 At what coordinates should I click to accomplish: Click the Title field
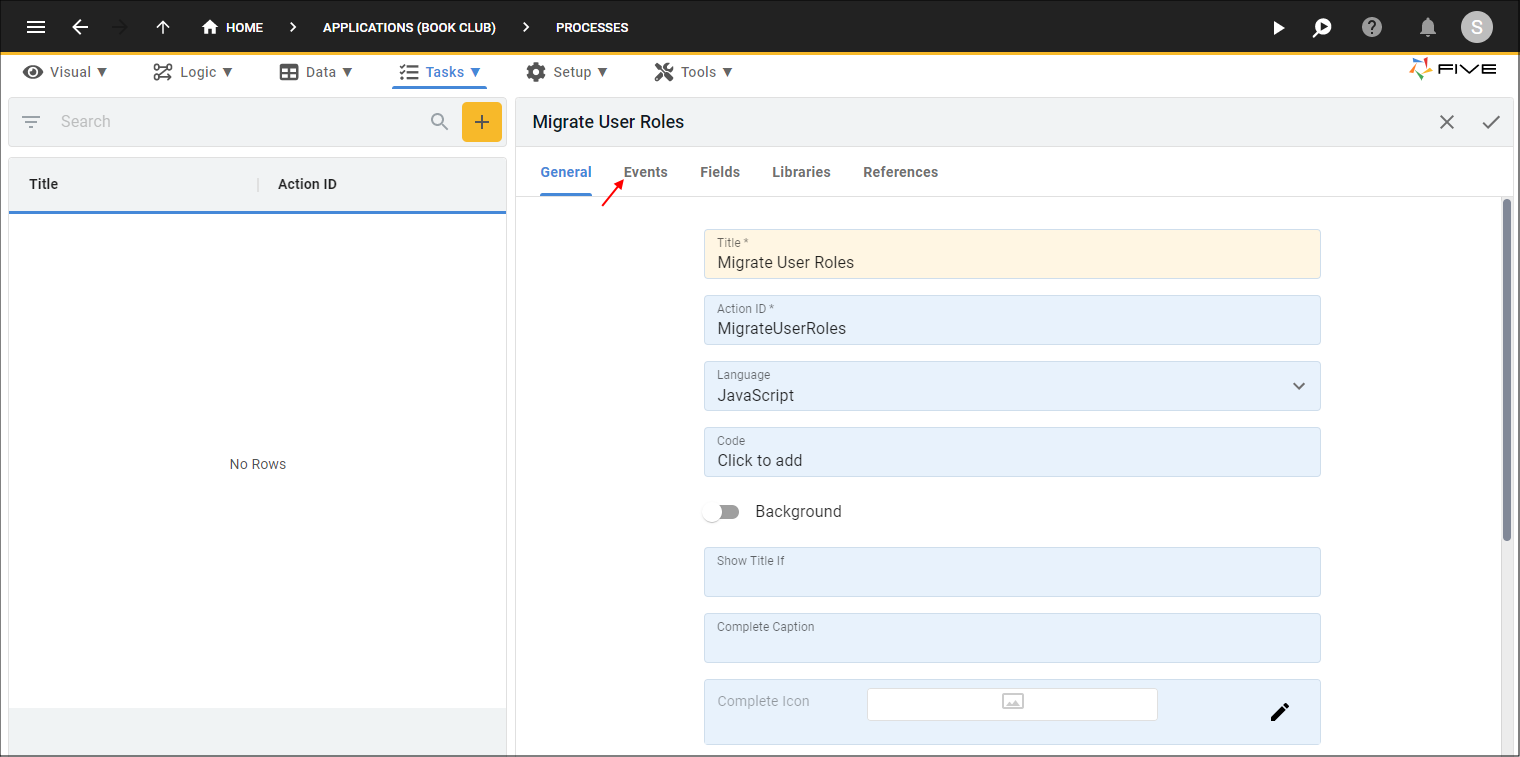1012,254
